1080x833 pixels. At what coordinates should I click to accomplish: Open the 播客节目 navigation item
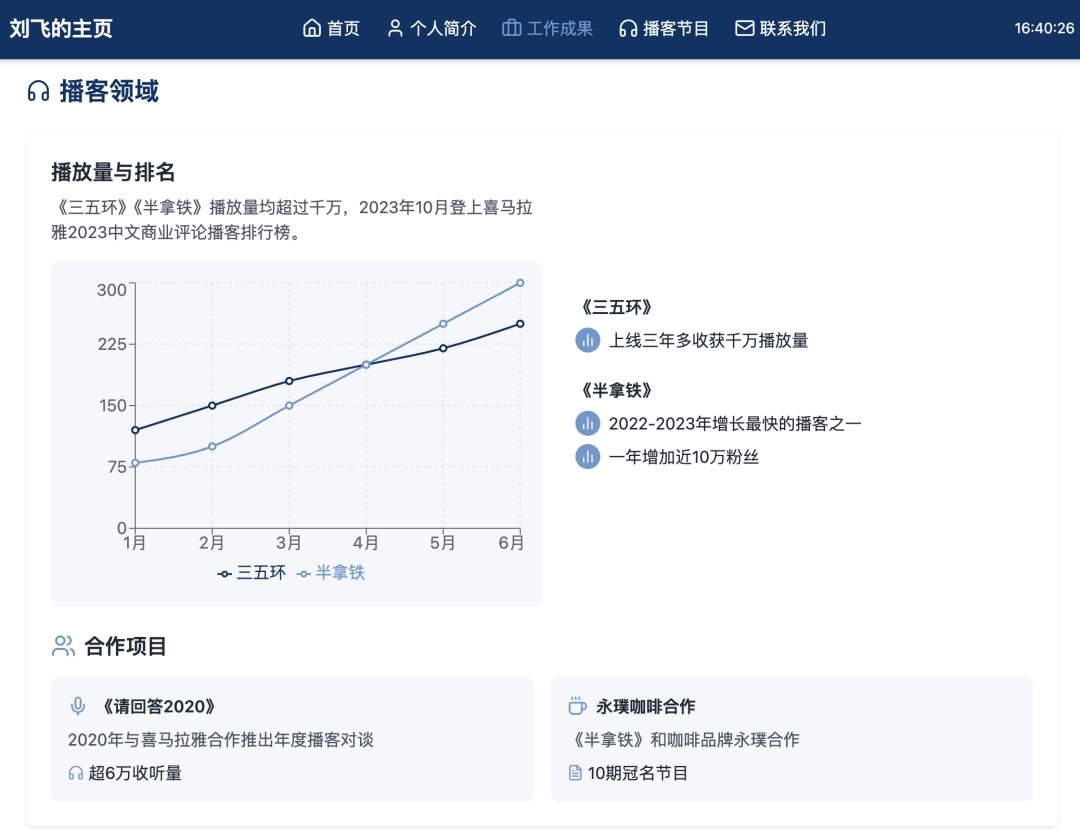tap(664, 28)
